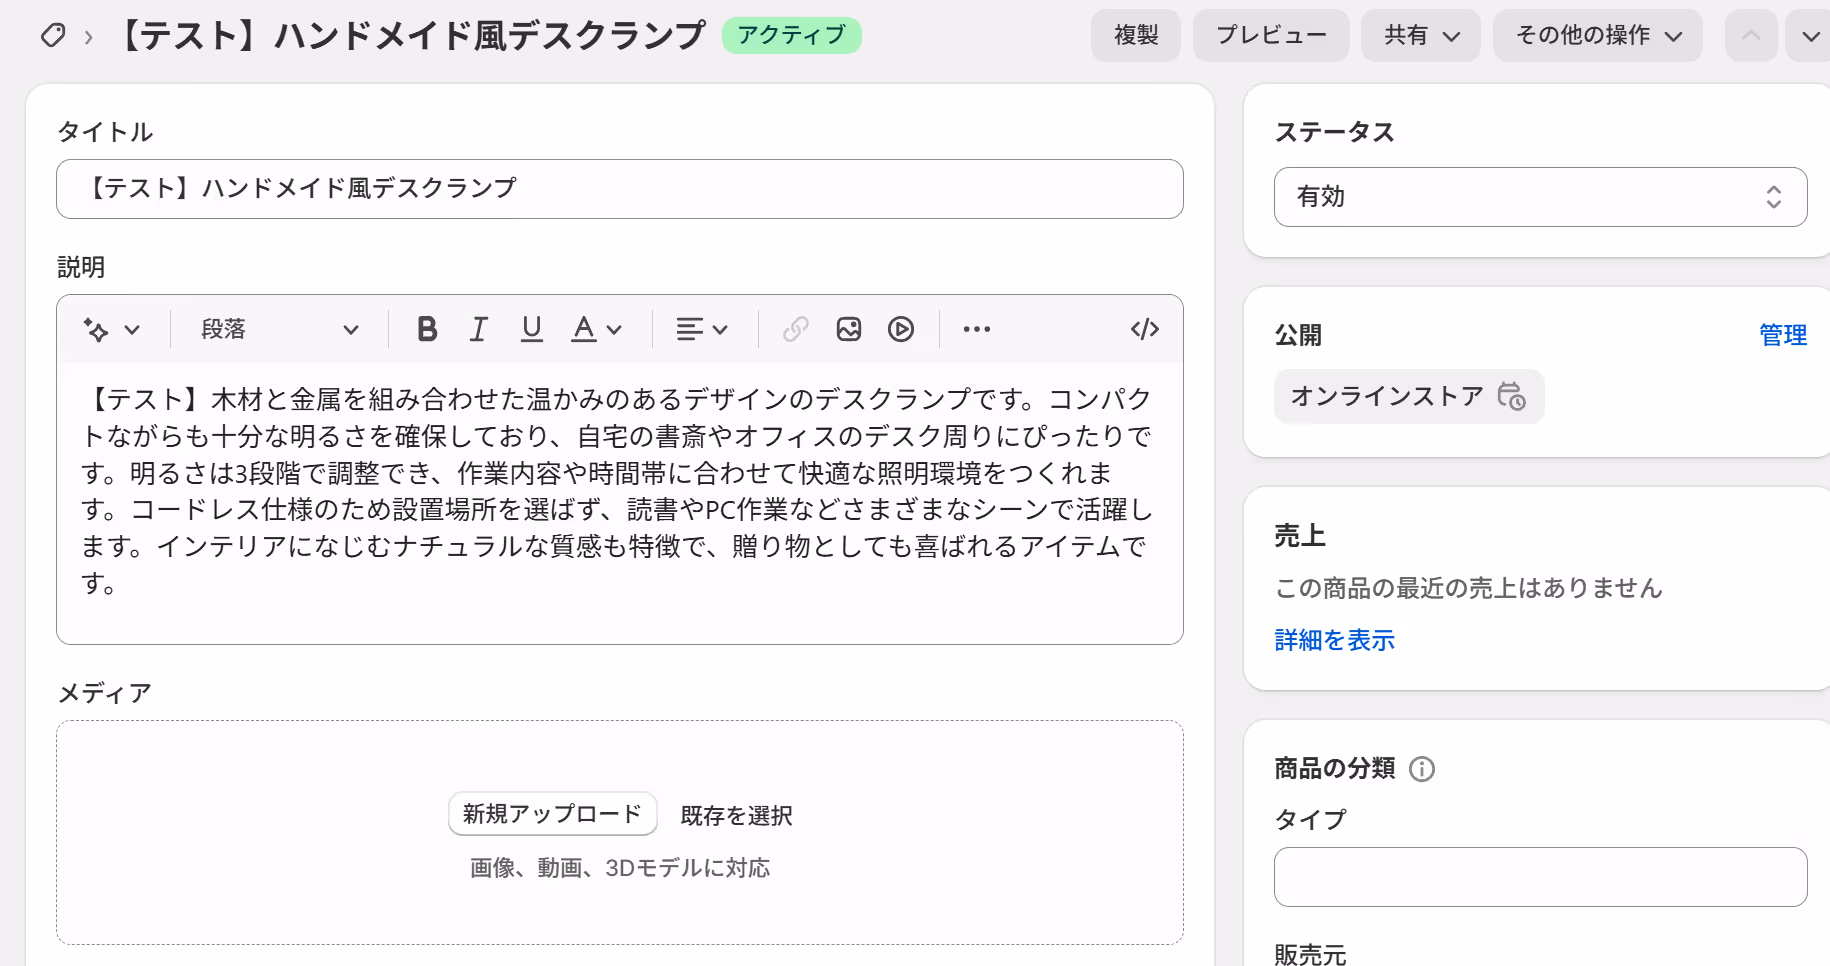Open the 段落 paragraph style dropdown
Viewport: 1830px width, 966px height.
click(x=279, y=329)
